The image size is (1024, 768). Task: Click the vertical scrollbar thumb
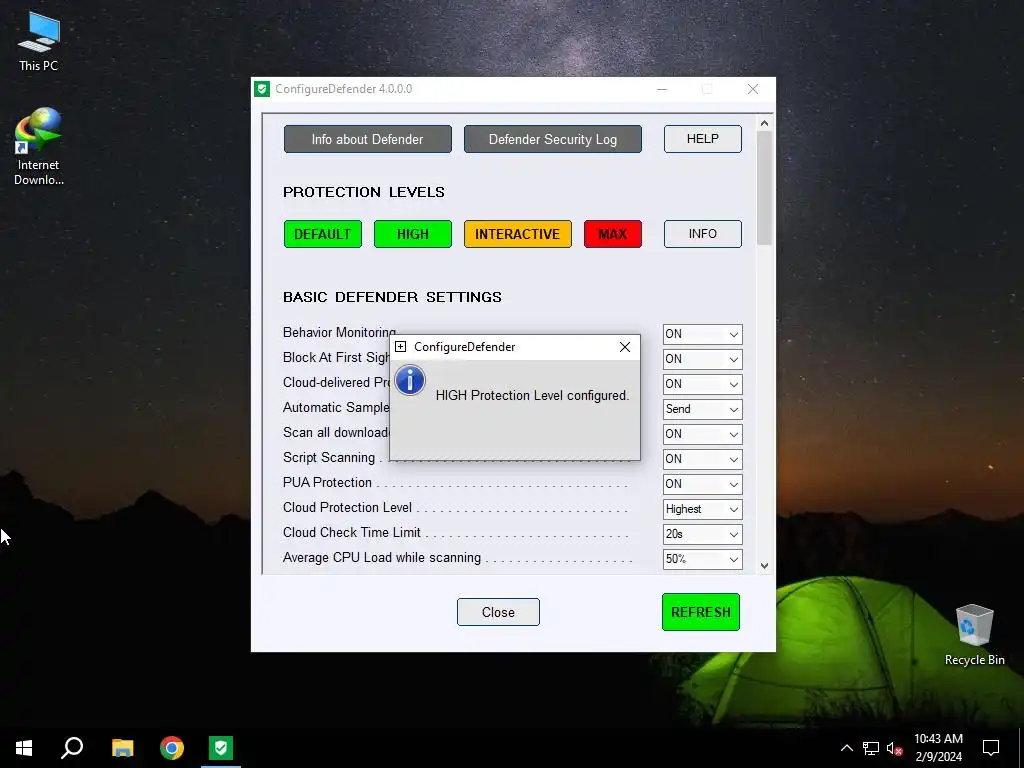point(764,188)
